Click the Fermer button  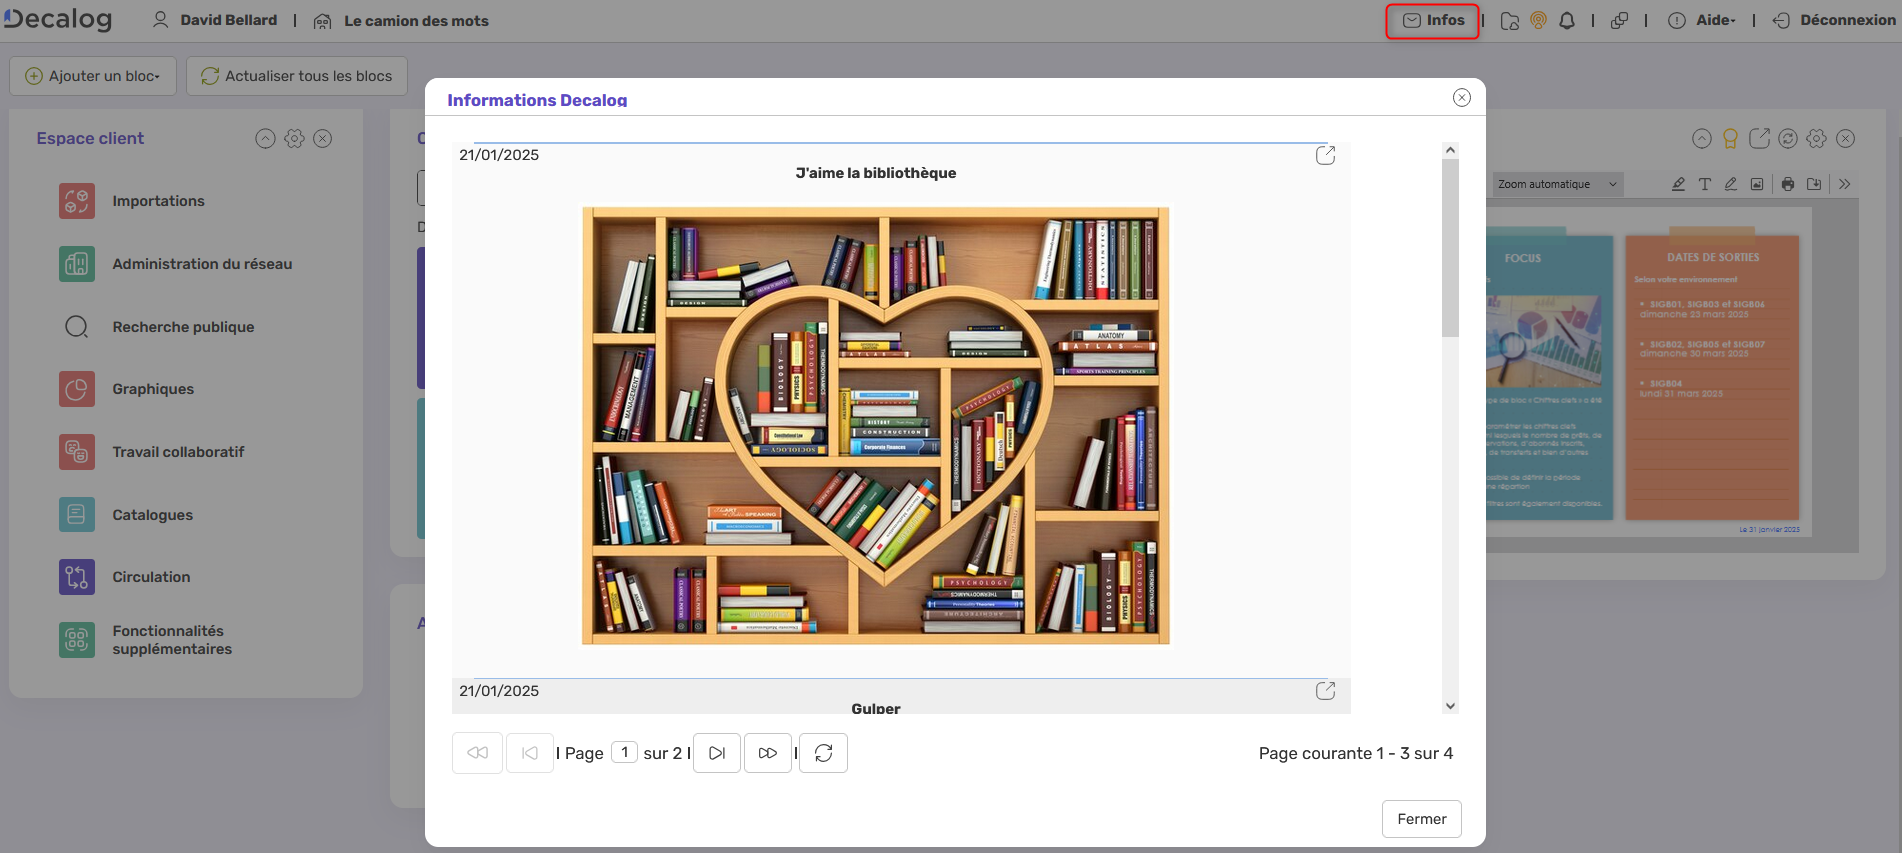1421,819
